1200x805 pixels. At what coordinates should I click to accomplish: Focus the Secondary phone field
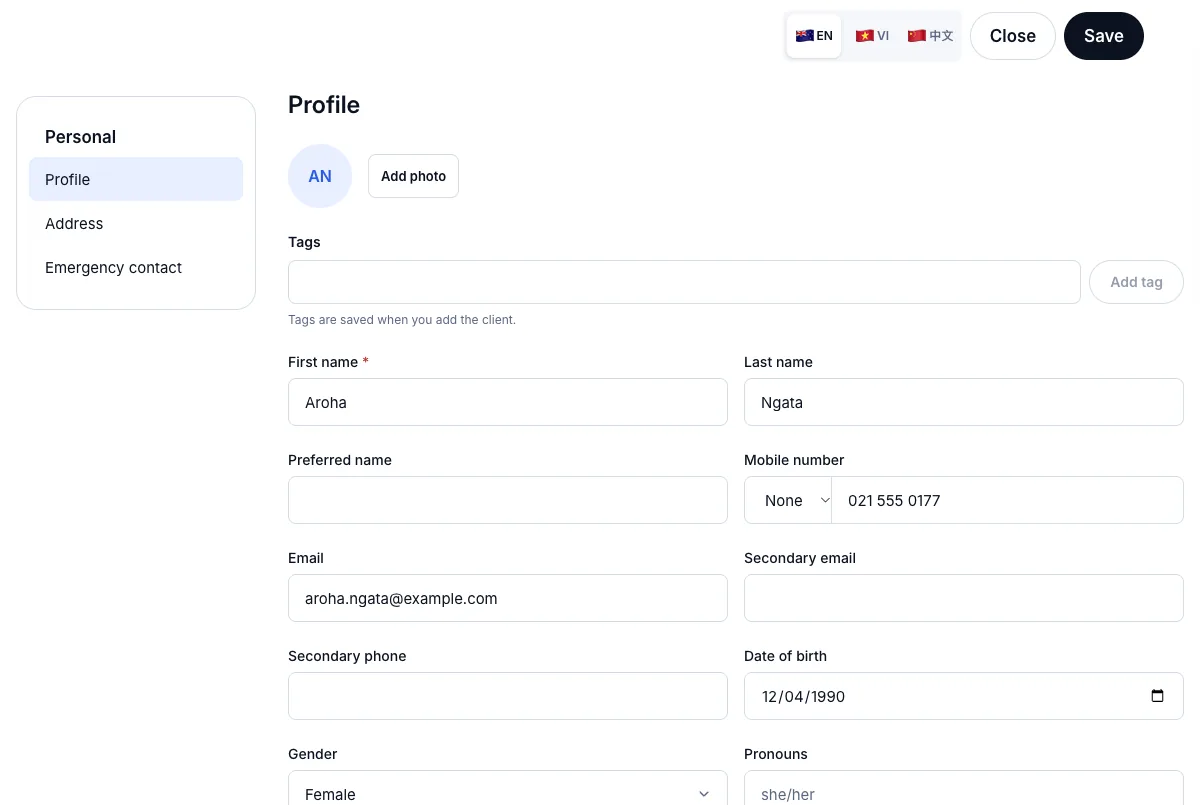click(508, 696)
